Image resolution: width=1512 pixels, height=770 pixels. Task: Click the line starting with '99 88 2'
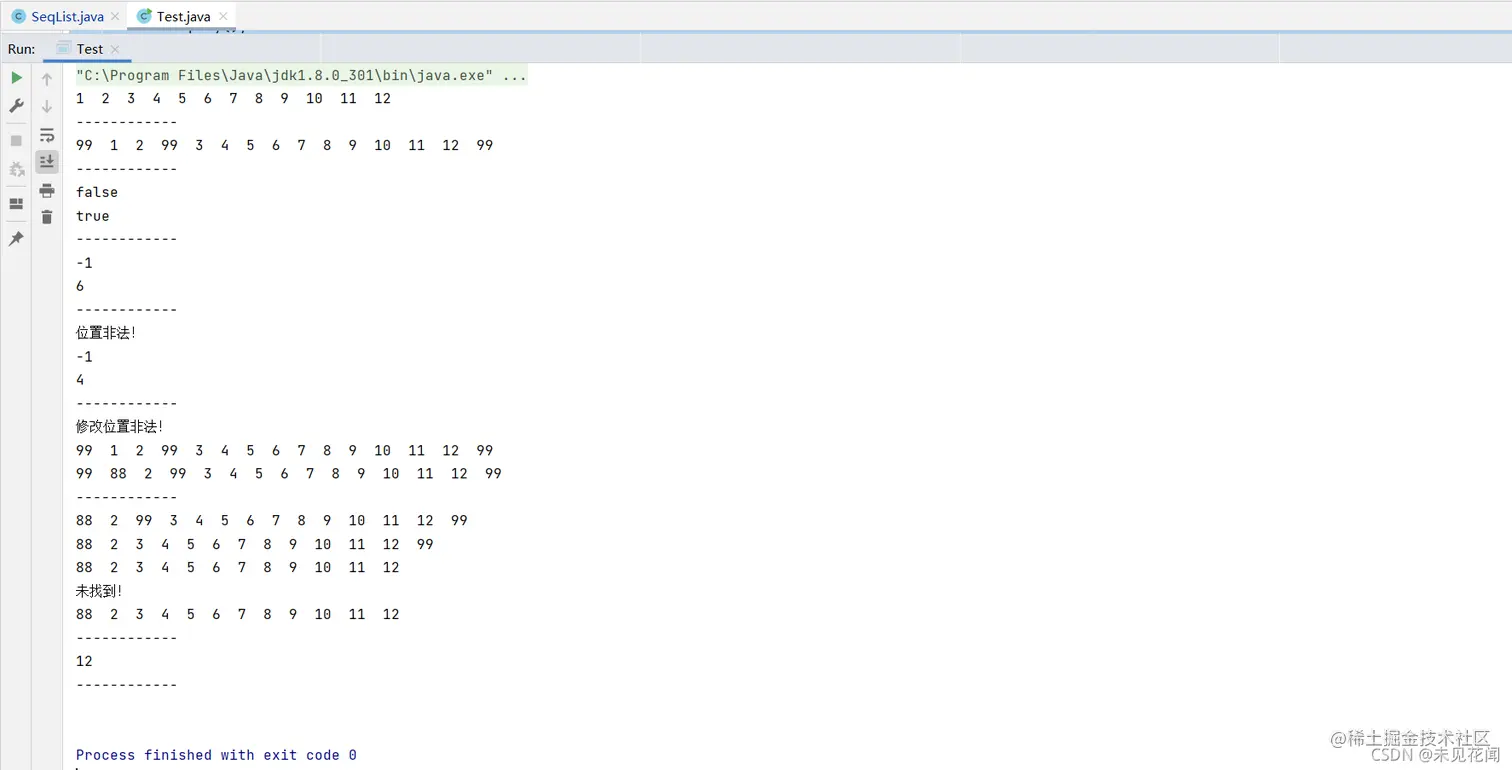[x=289, y=473]
